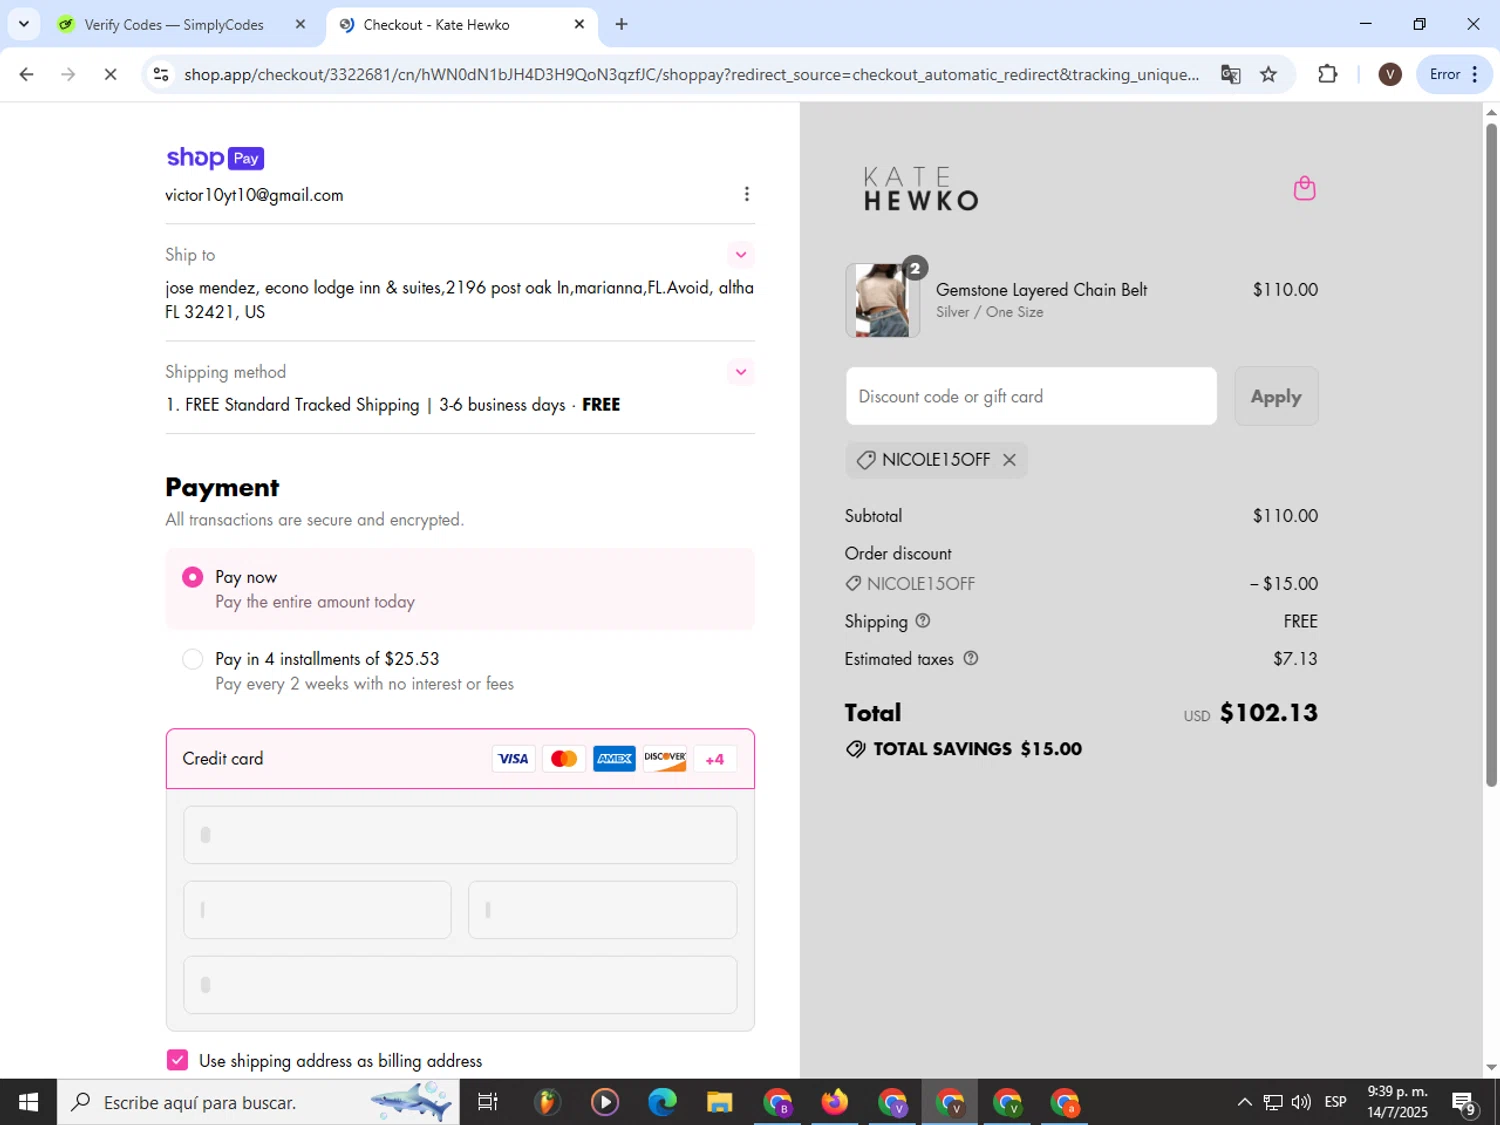Click the name on card field
1500x1125 pixels.
click(460, 985)
